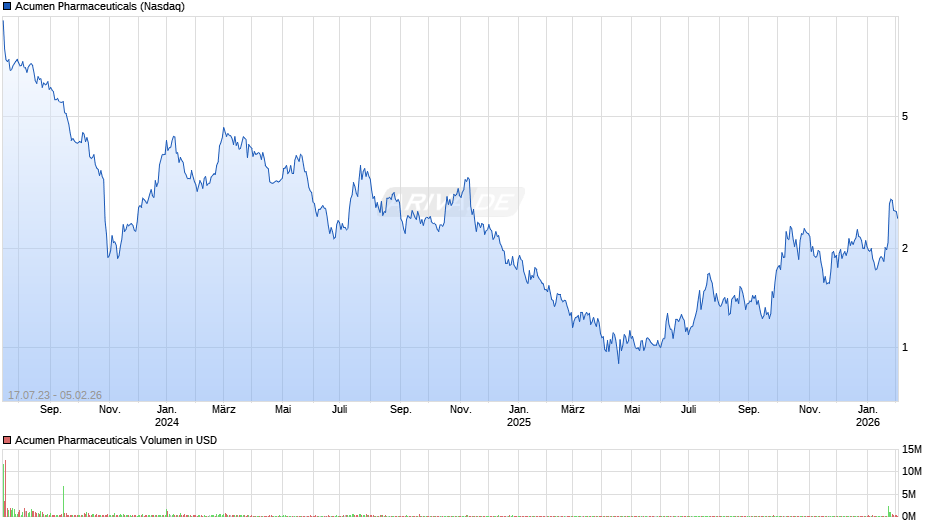
Task: Click the first 'Sep.' label of 2023
Action: coord(51,410)
